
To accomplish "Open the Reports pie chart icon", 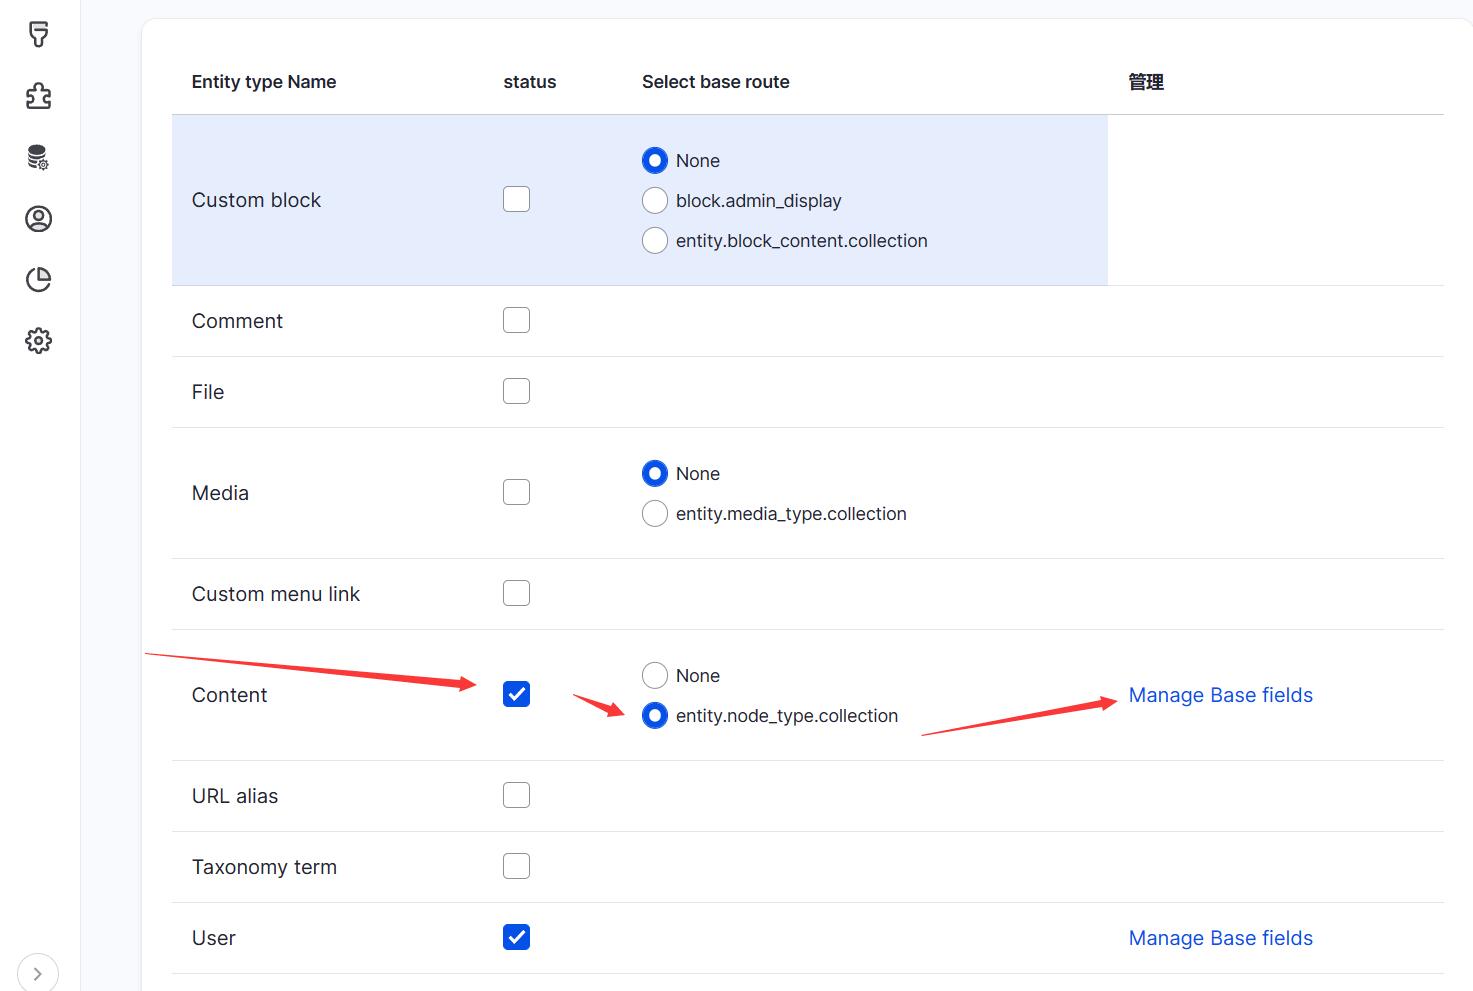I will [38, 280].
